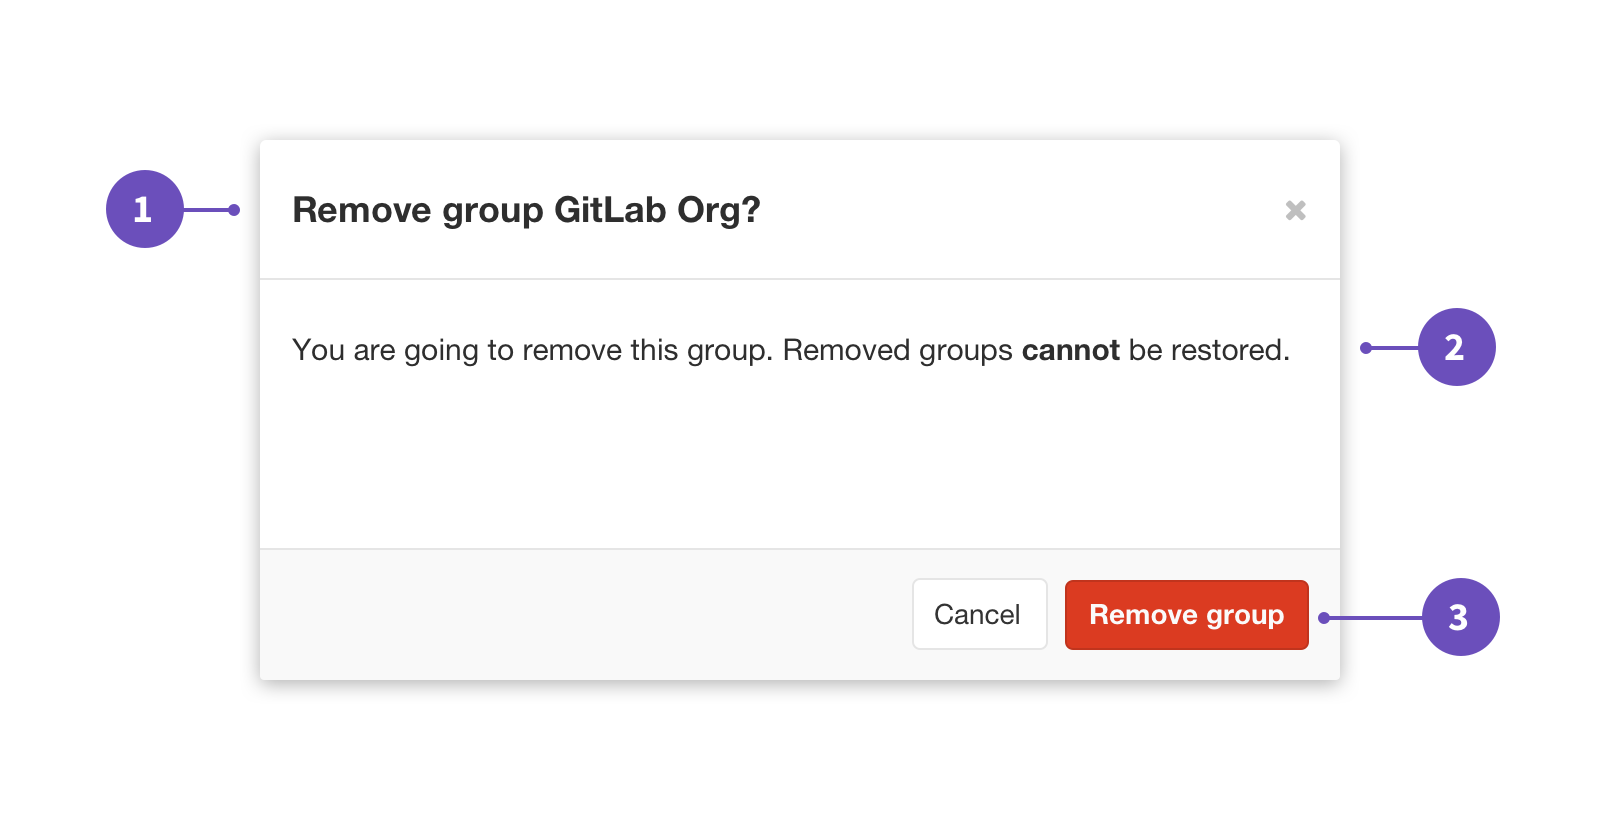This screenshot has width=1600, height=840.
Task: Click the phrase "Removed groups" in the warning
Action: [897, 350]
